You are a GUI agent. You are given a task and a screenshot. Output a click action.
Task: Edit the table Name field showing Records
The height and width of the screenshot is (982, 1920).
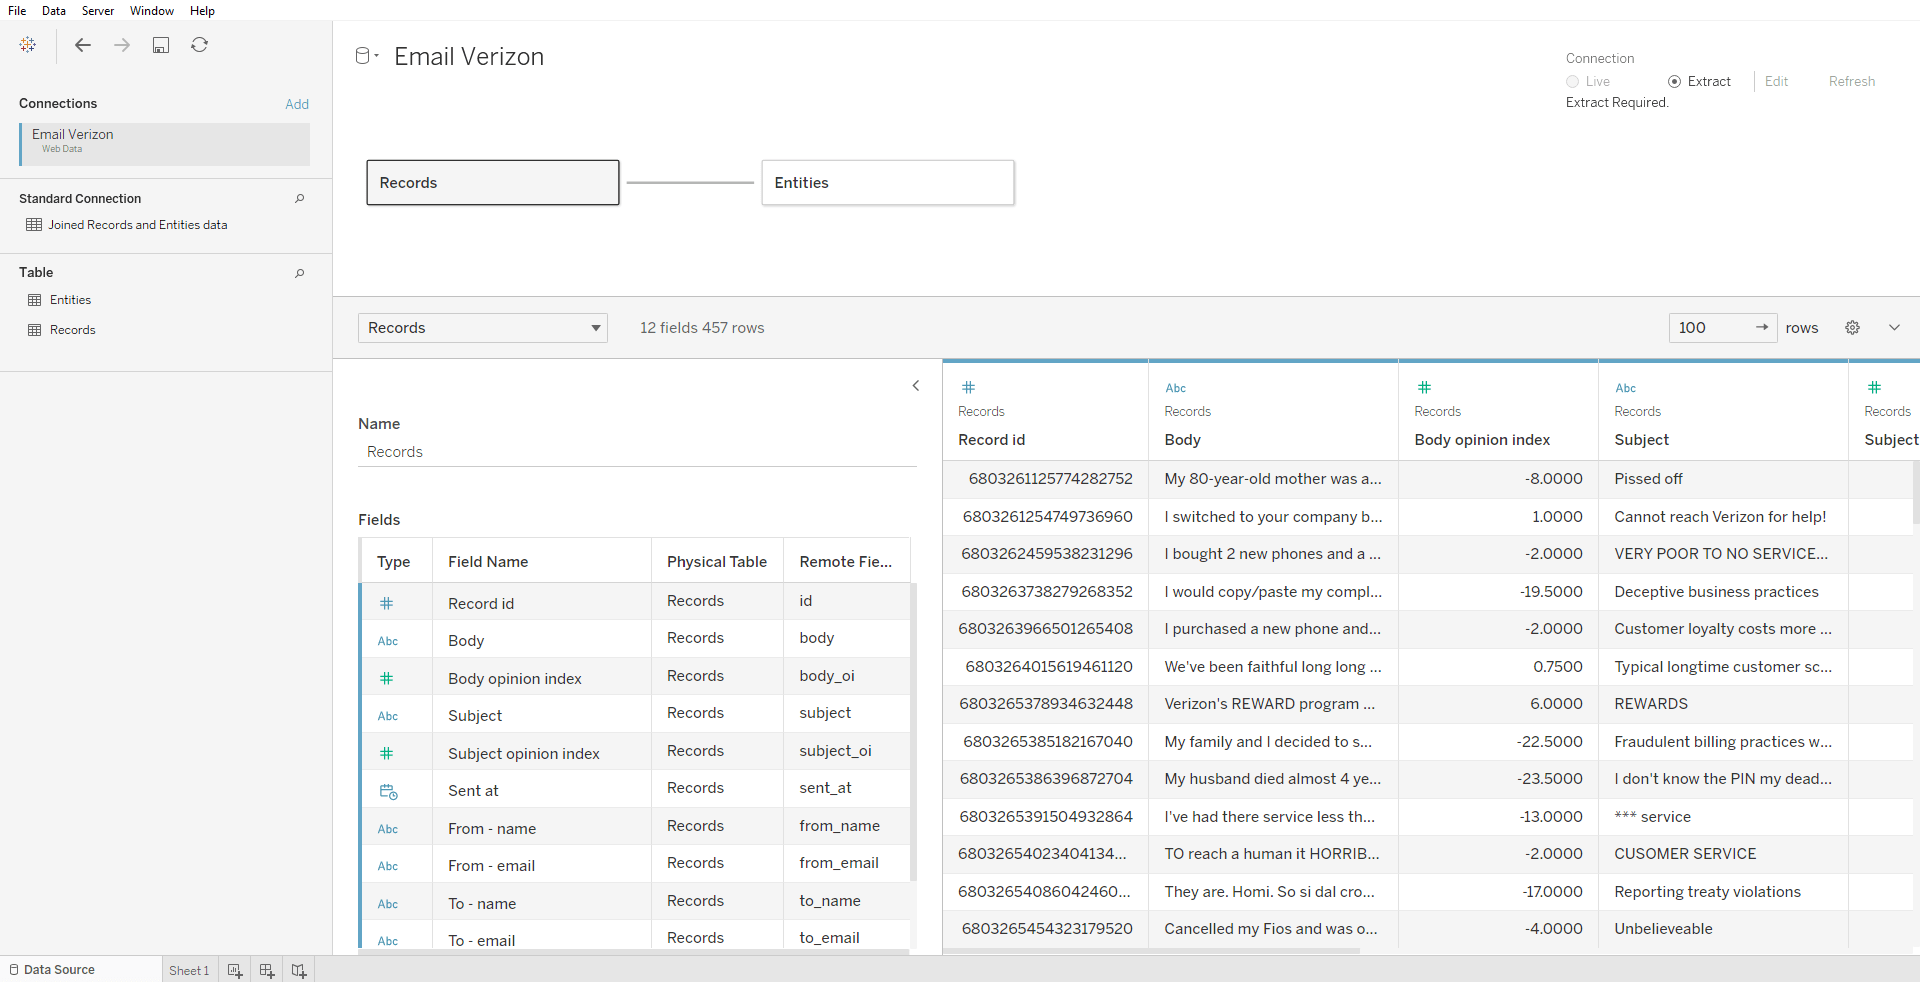click(x=637, y=452)
